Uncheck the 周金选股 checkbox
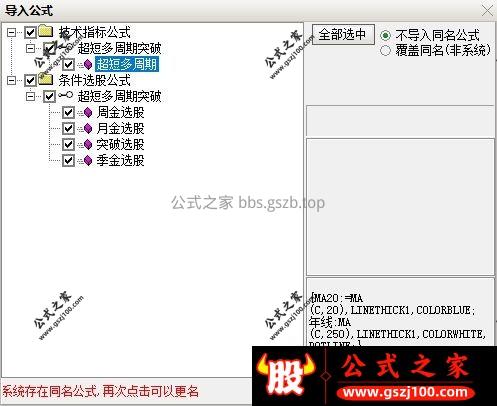This screenshot has width=497, height=406. [x=68, y=112]
